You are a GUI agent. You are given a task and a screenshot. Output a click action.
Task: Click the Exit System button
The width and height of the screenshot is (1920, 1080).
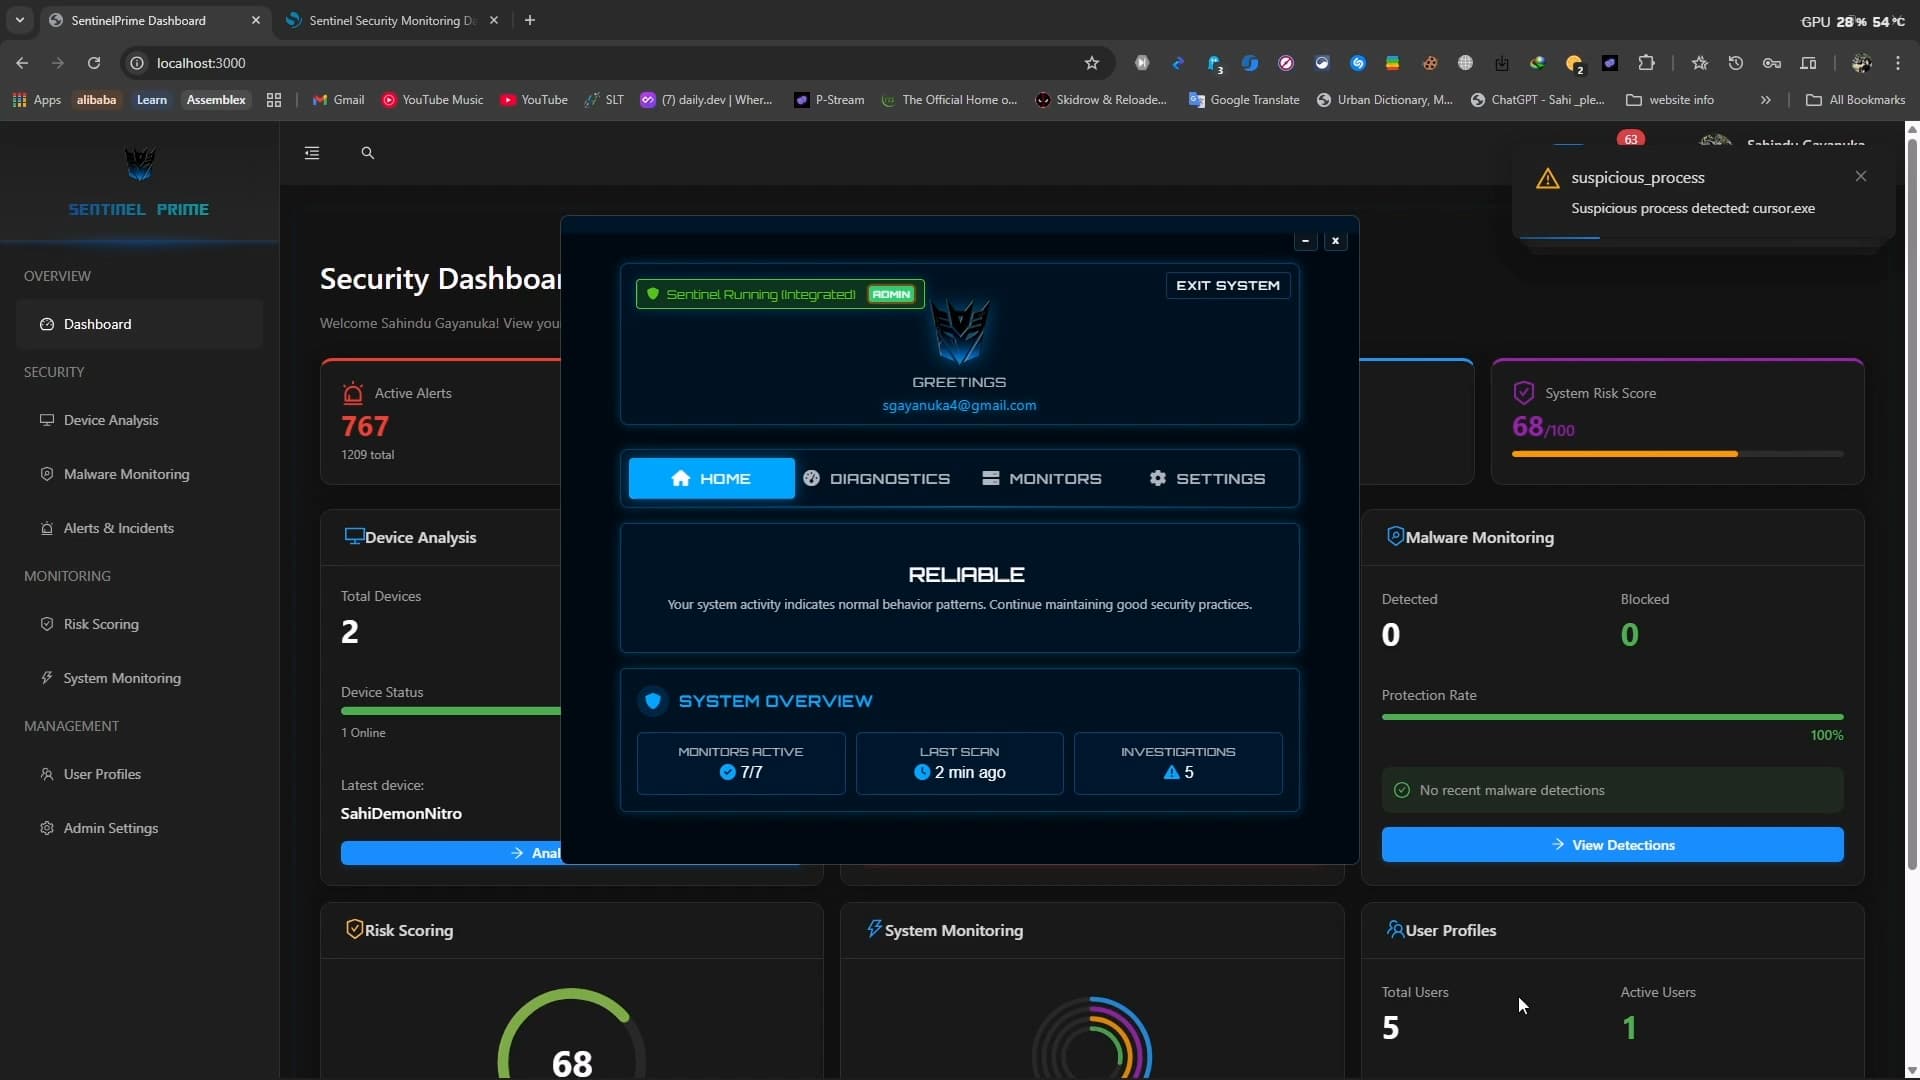1227,286
